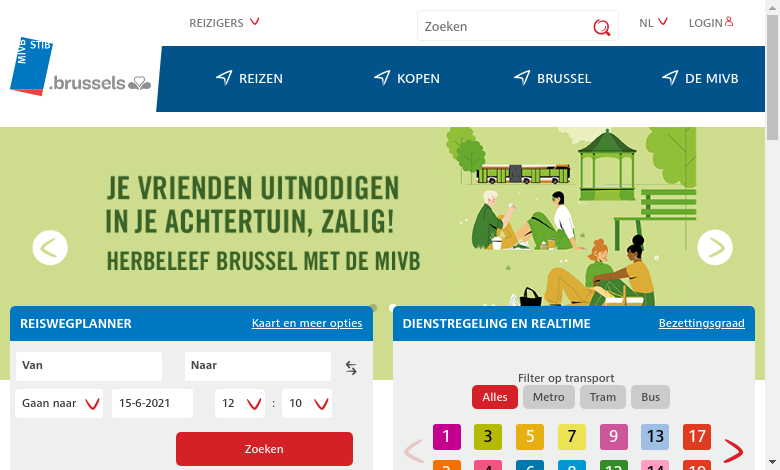Viewport: 780px width, 470px height.
Task: Filter transport by Tram
Action: (x=603, y=397)
